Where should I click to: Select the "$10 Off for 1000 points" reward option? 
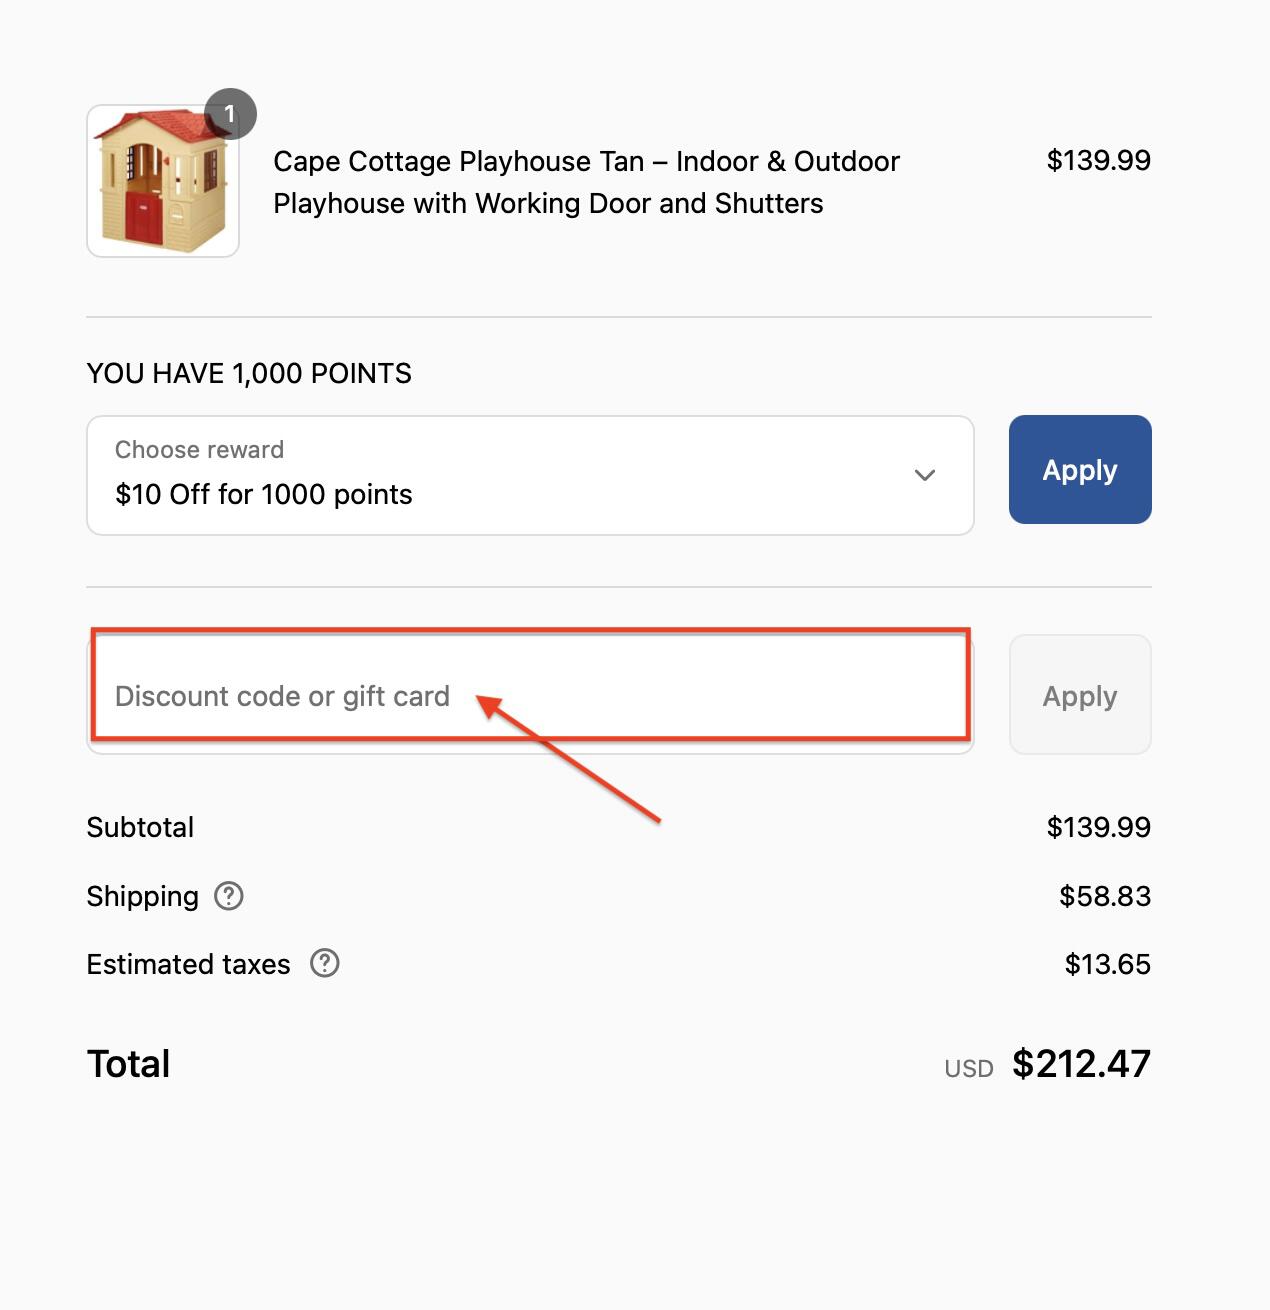click(264, 494)
